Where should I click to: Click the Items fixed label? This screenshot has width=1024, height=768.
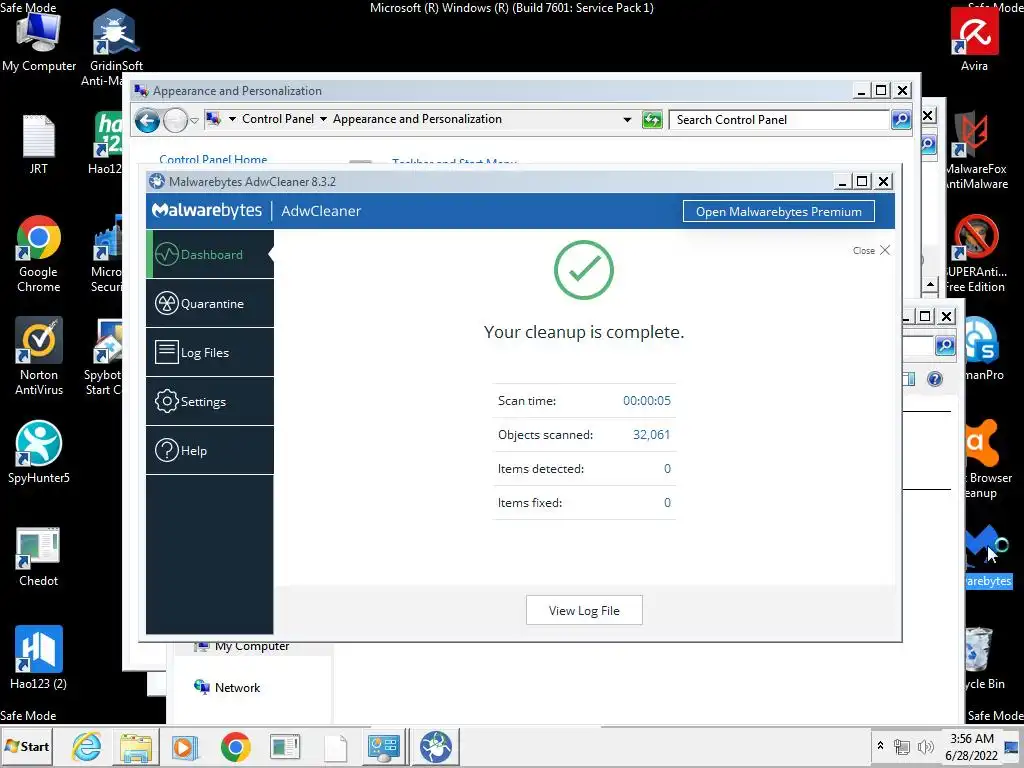point(530,502)
